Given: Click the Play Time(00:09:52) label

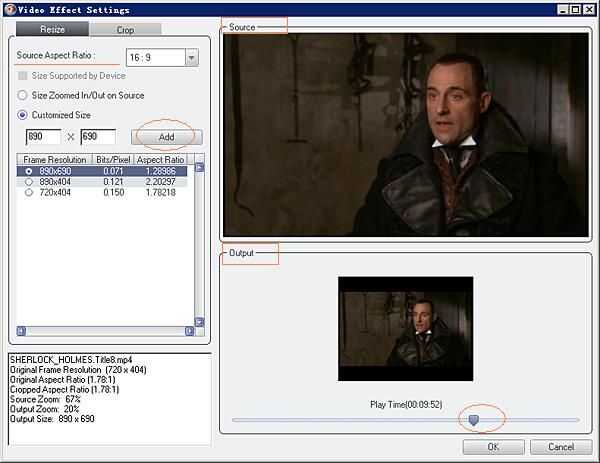Looking at the screenshot, I should (406, 404).
